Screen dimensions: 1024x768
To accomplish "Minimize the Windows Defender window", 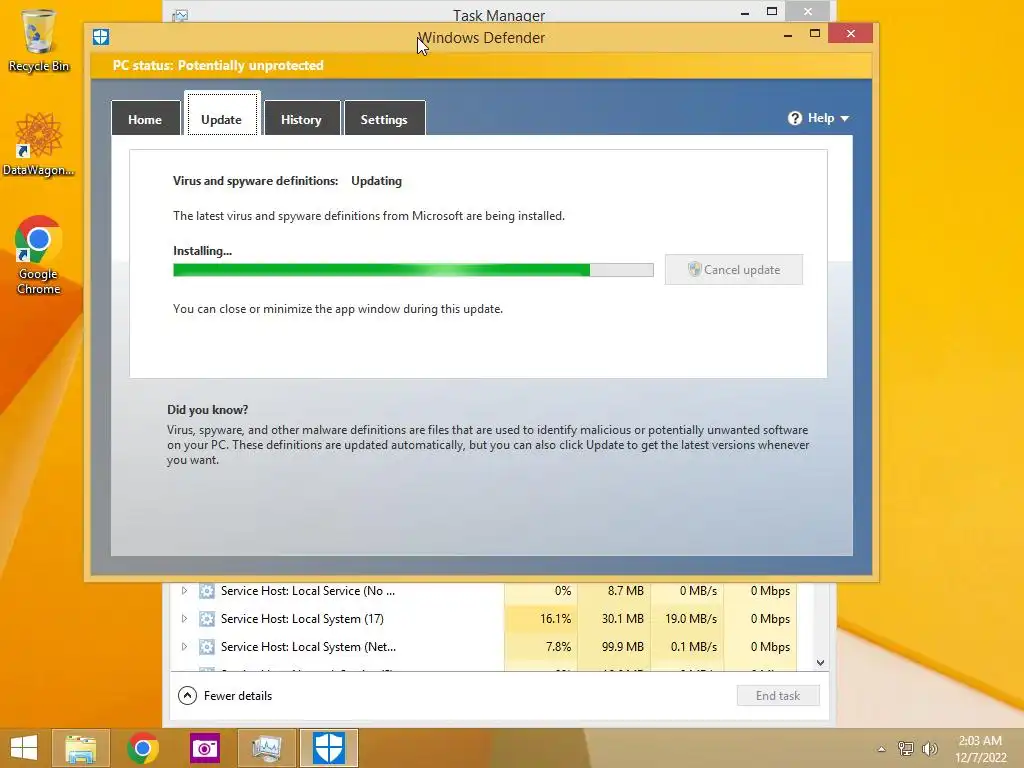I will point(788,34).
